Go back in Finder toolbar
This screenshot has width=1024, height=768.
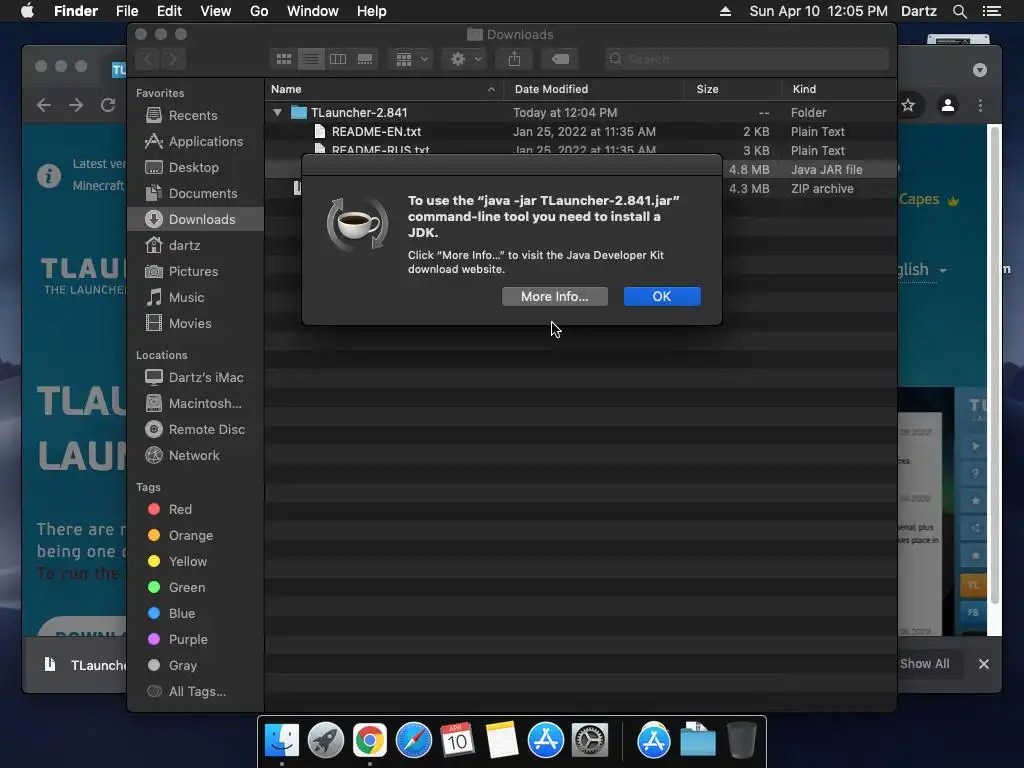click(x=148, y=59)
